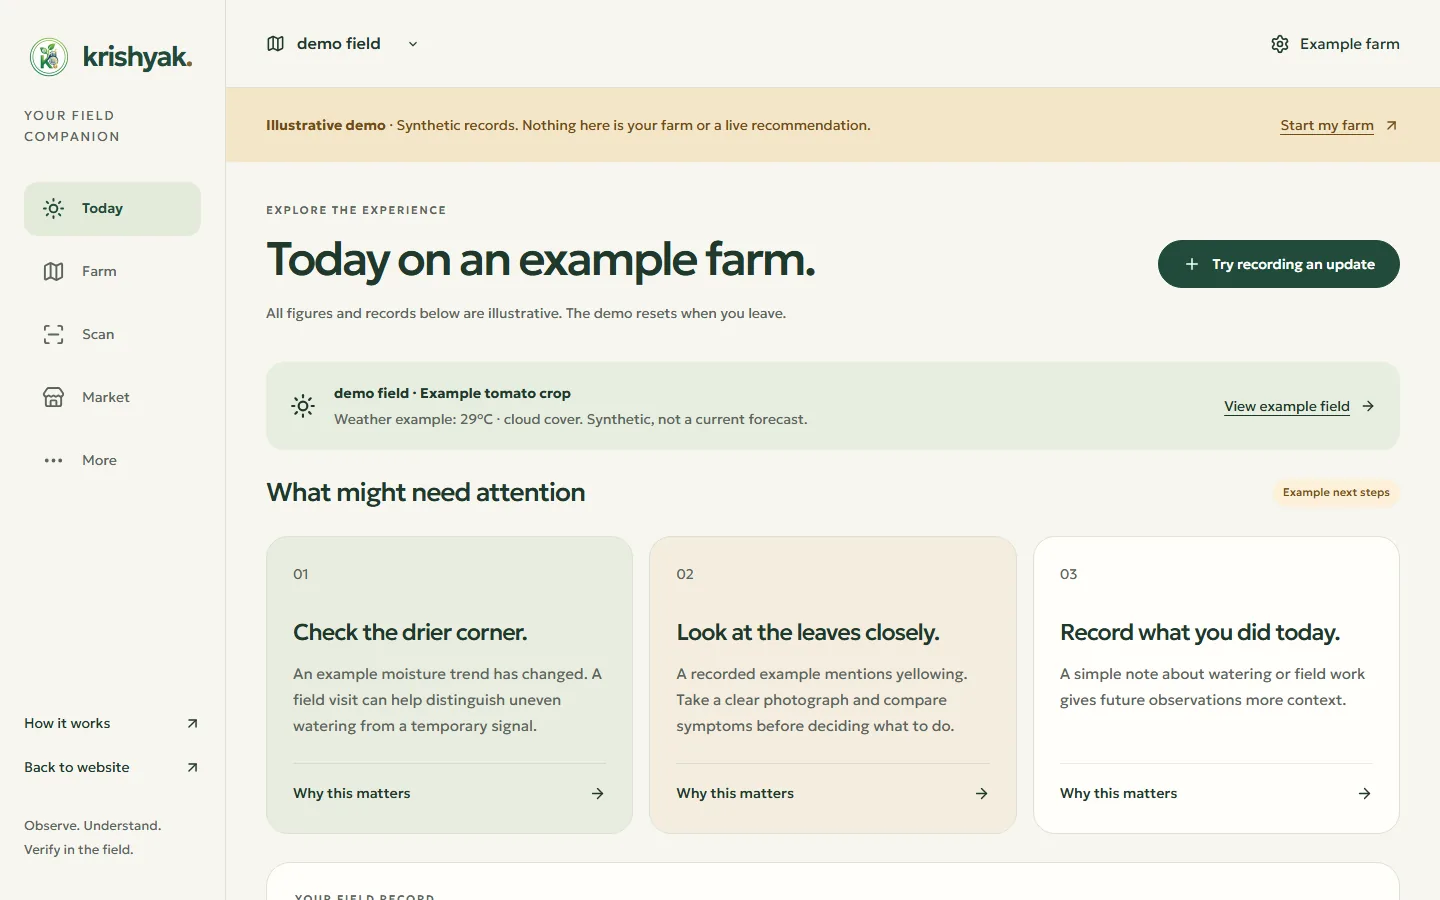Click the external arrow next to How it works
Screen dimensions: 1440x900
[x=193, y=723]
